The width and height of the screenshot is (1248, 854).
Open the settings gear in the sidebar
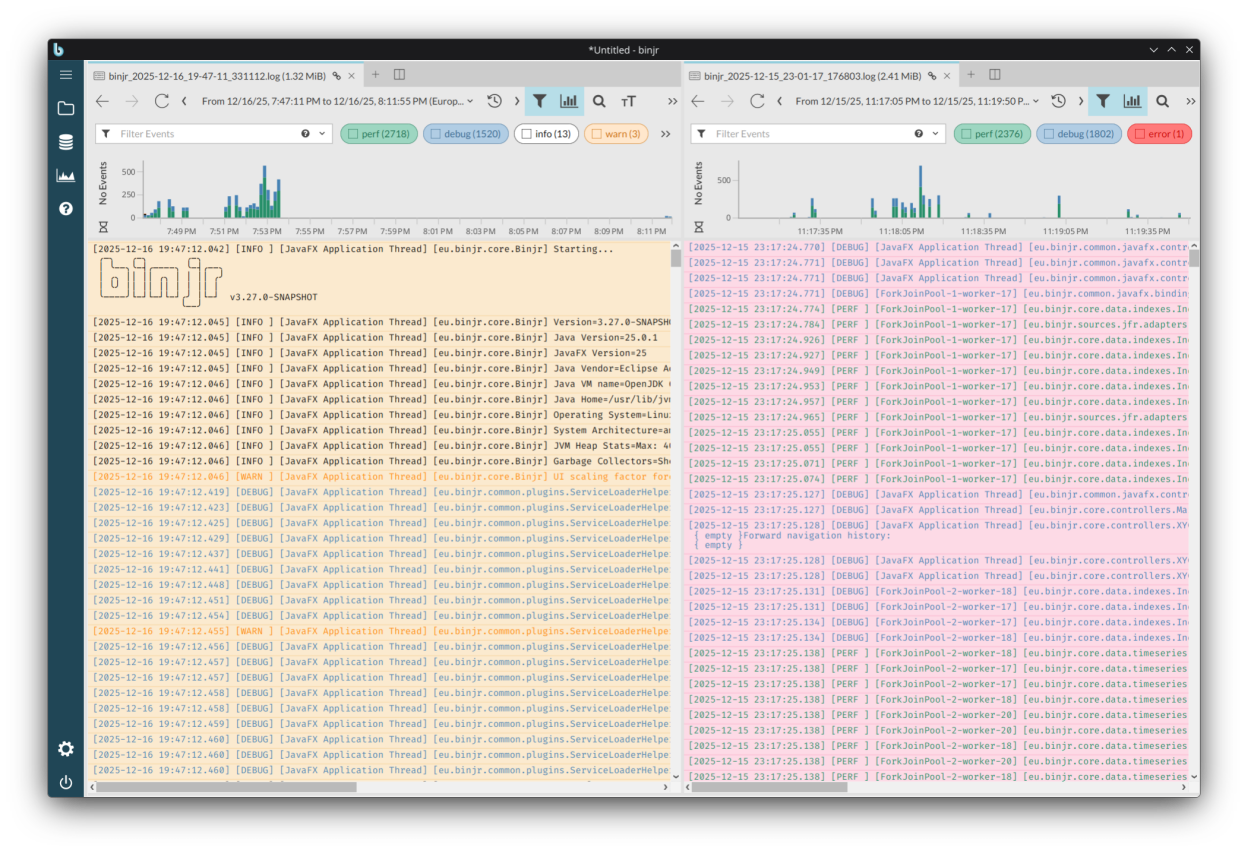click(x=66, y=749)
